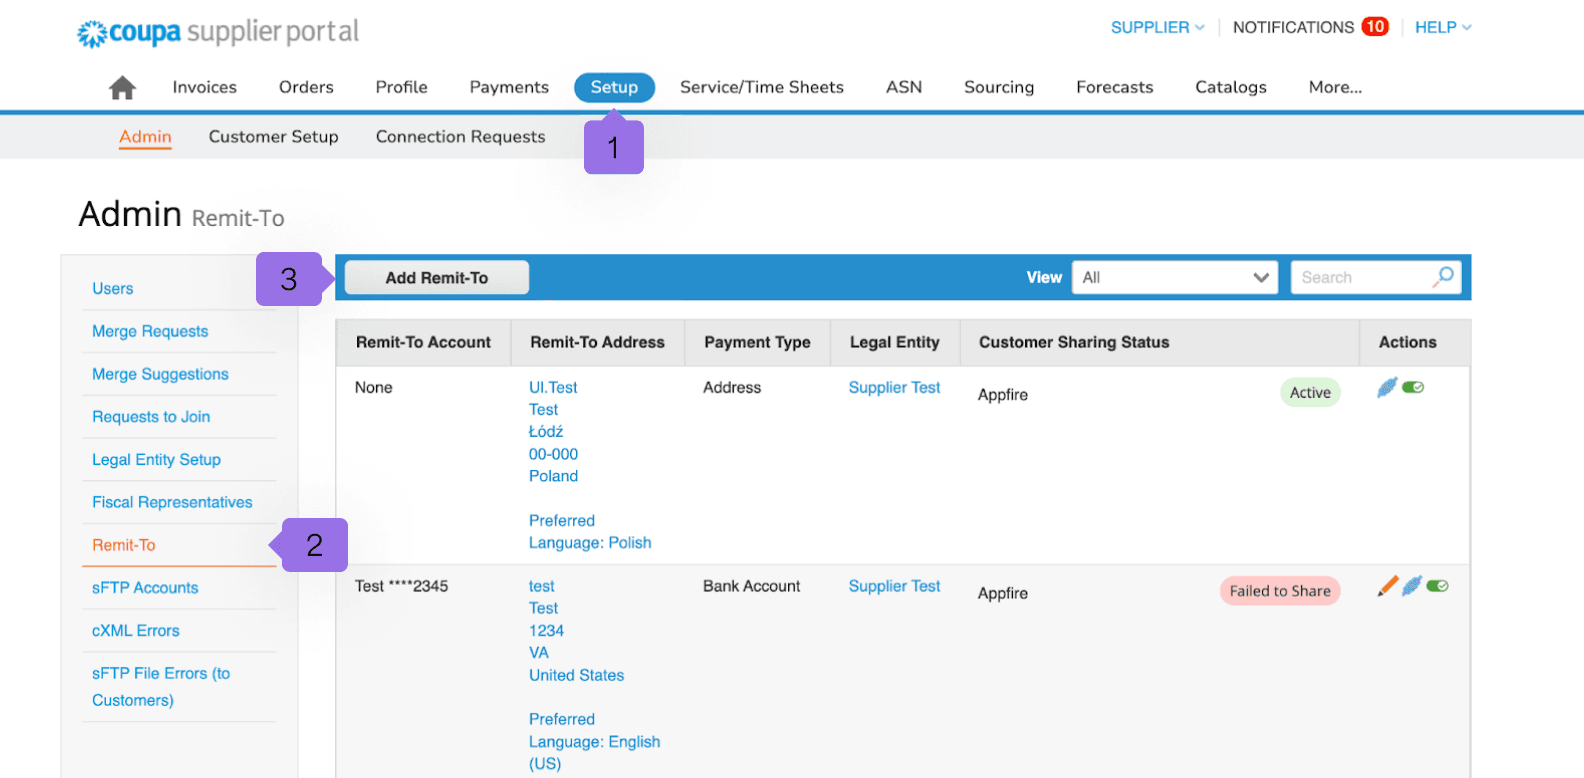1584x778 pixels.
Task: Go to the Home icon in navigation
Action: pyautogui.click(x=122, y=88)
